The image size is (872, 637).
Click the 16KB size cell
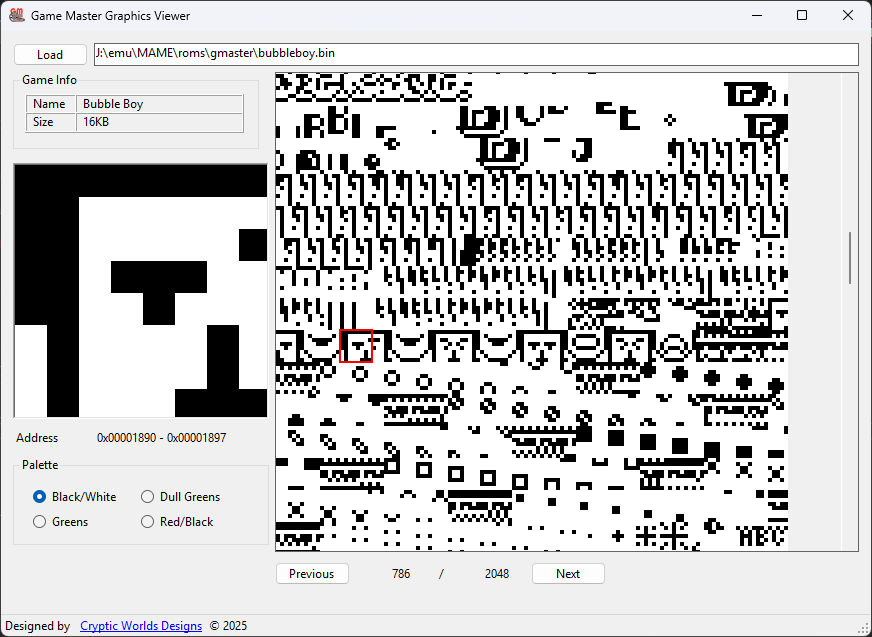pos(160,123)
